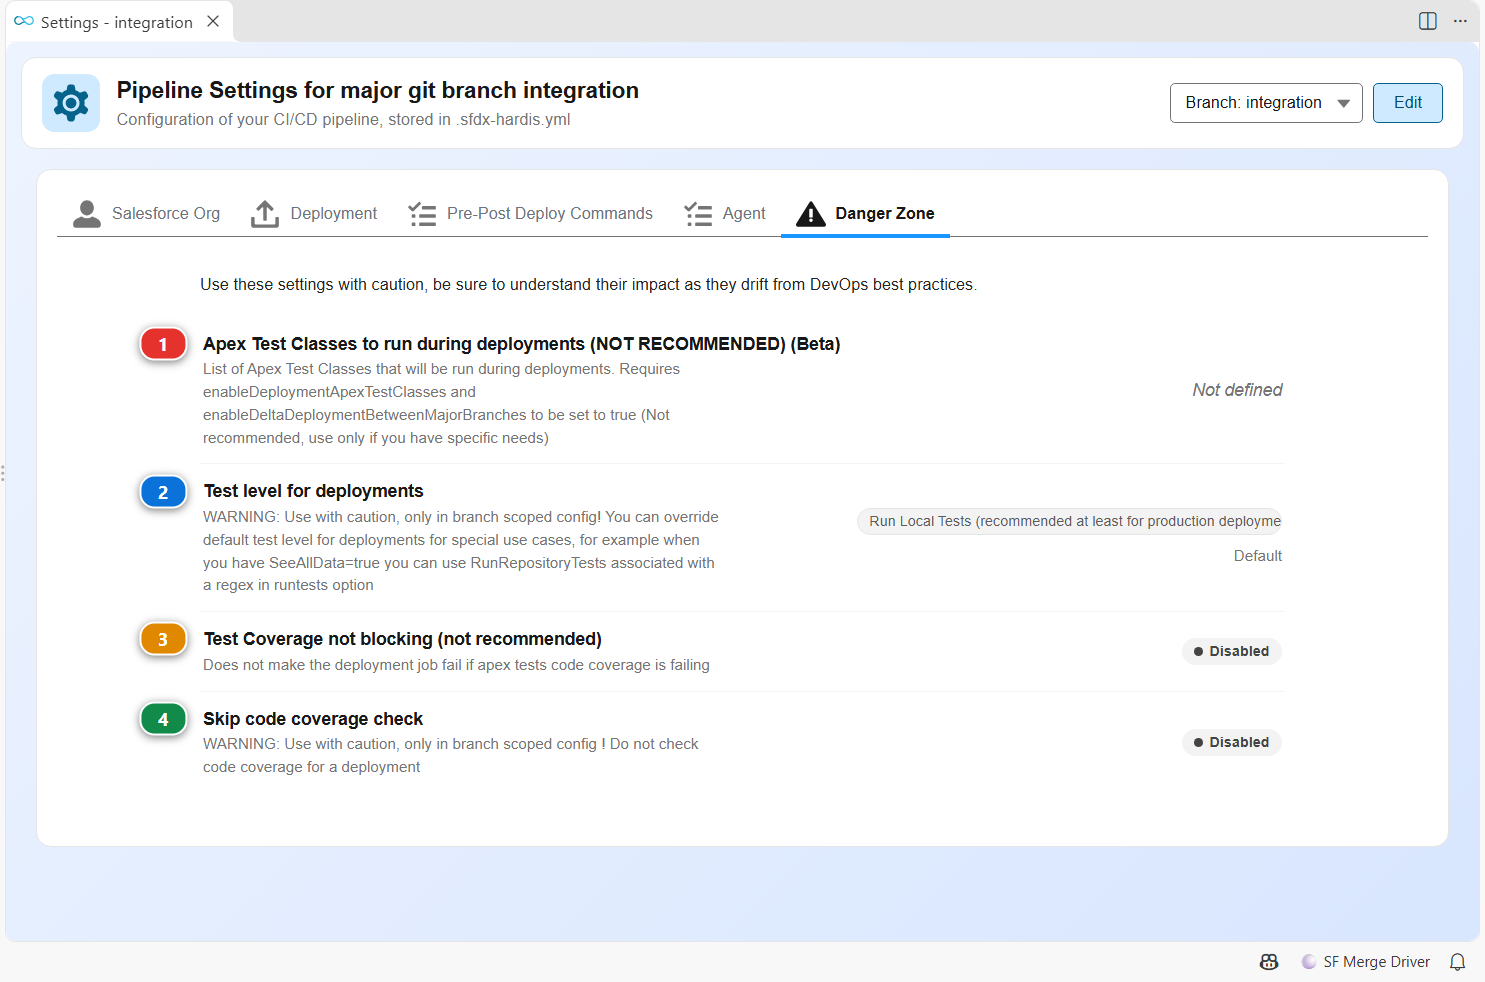1485x982 pixels.
Task: Click the SF Merge Driver spinner icon
Action: (x=1309, y=962)
